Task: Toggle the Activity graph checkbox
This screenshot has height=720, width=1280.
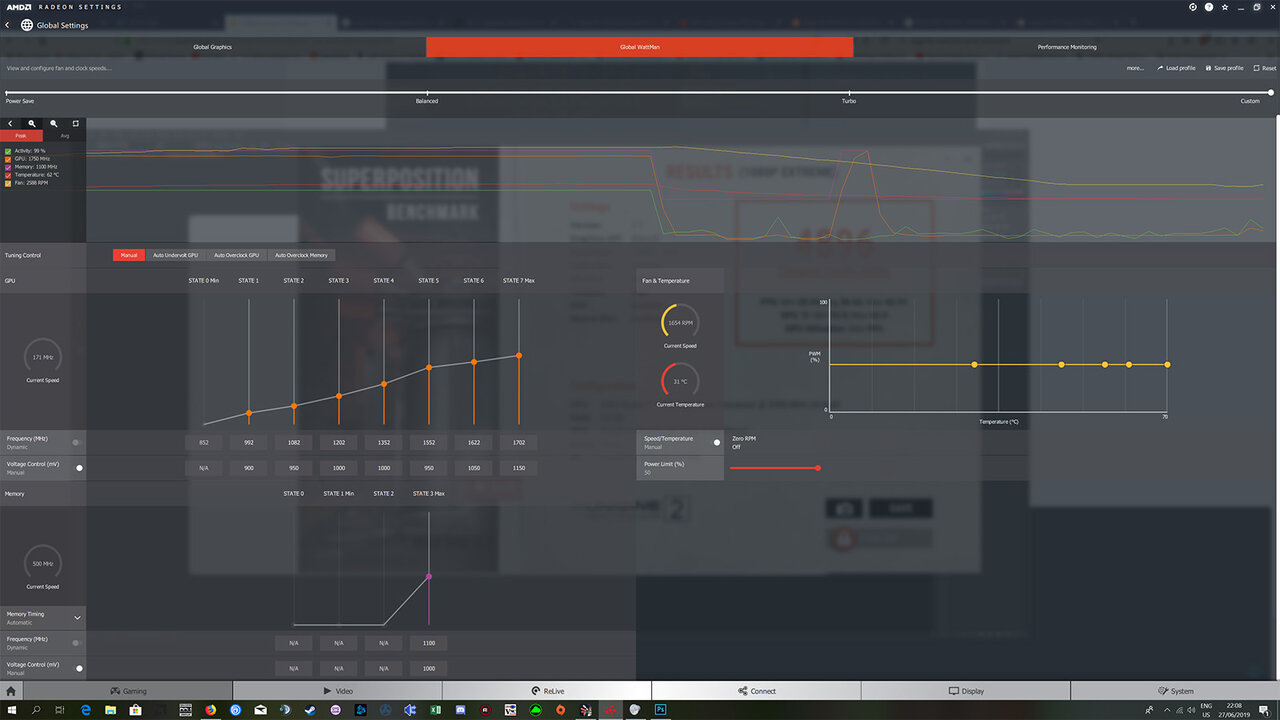Action: coord(9,150)
